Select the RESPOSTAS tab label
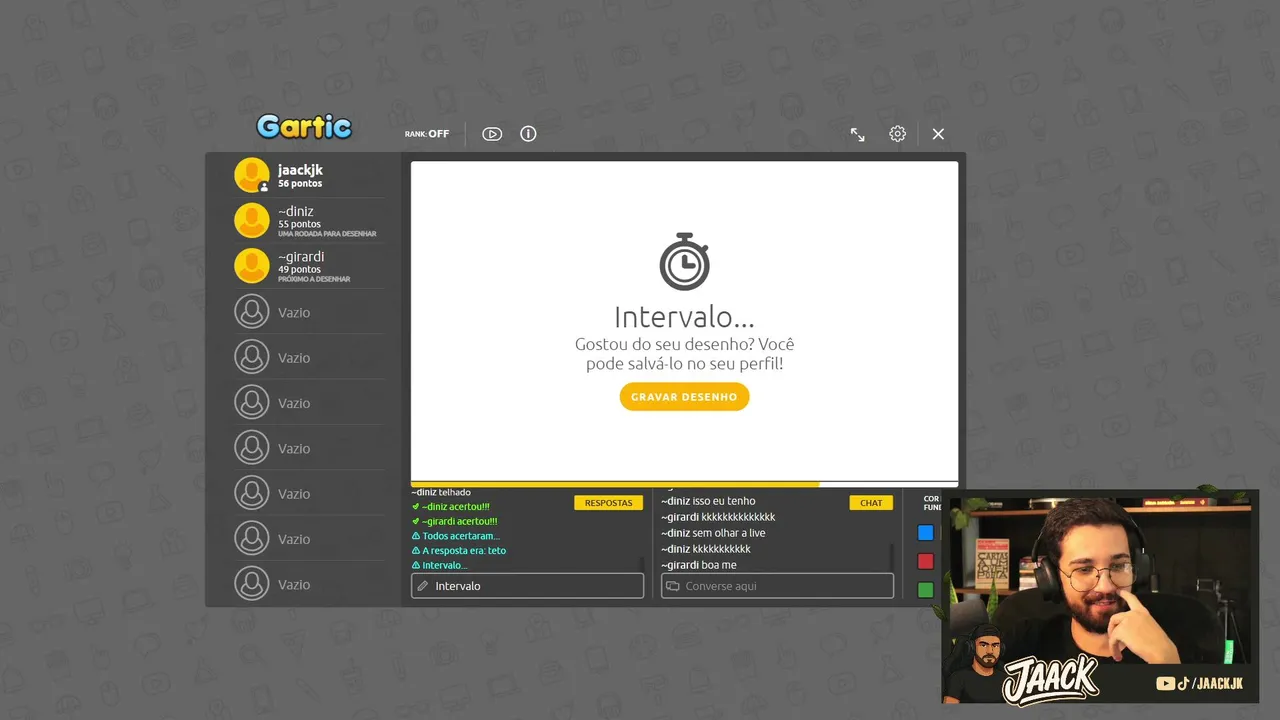The height and width of the screenshot is (720, 1280). tap(608, 503)
